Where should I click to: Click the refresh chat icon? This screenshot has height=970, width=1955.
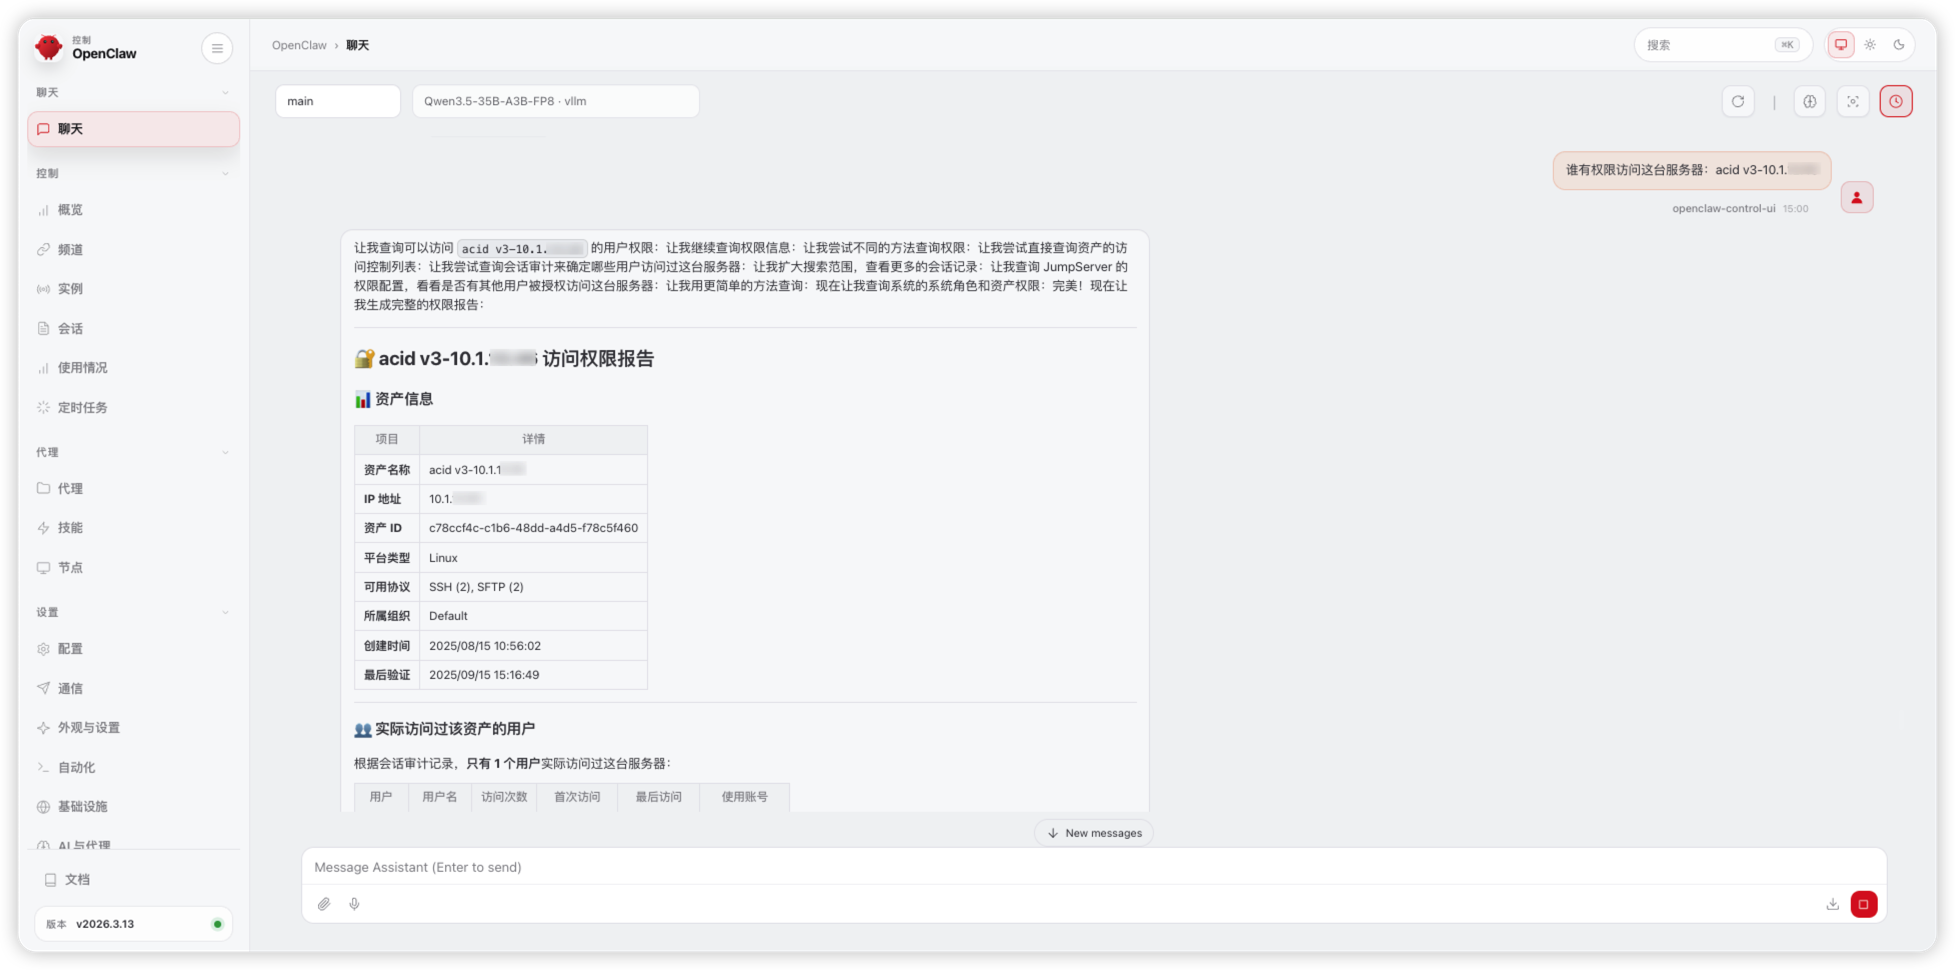(x=1738, y=101)
